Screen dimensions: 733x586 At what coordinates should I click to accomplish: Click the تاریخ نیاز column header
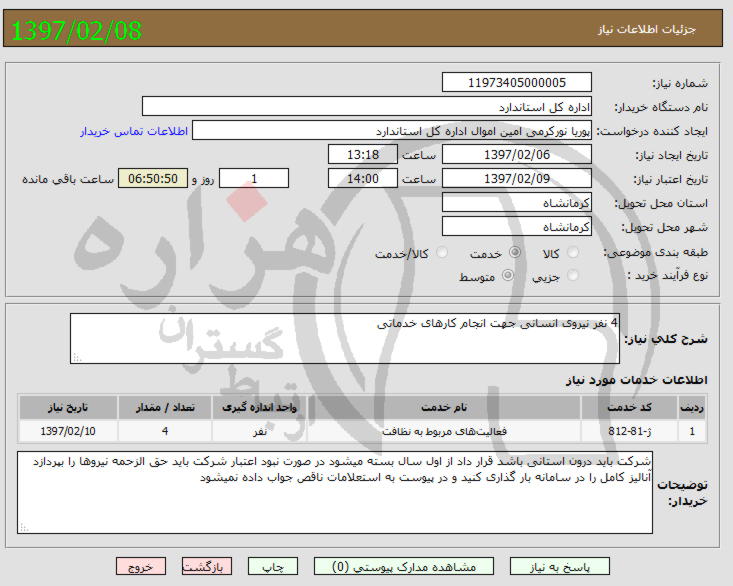click(x=68, y=407)
